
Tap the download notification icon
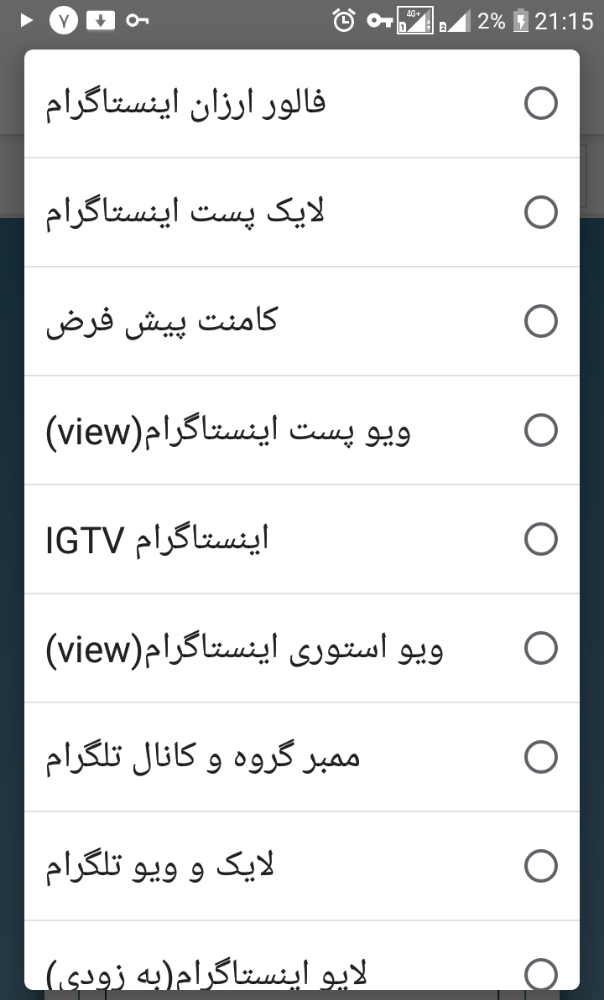point(100,20)
